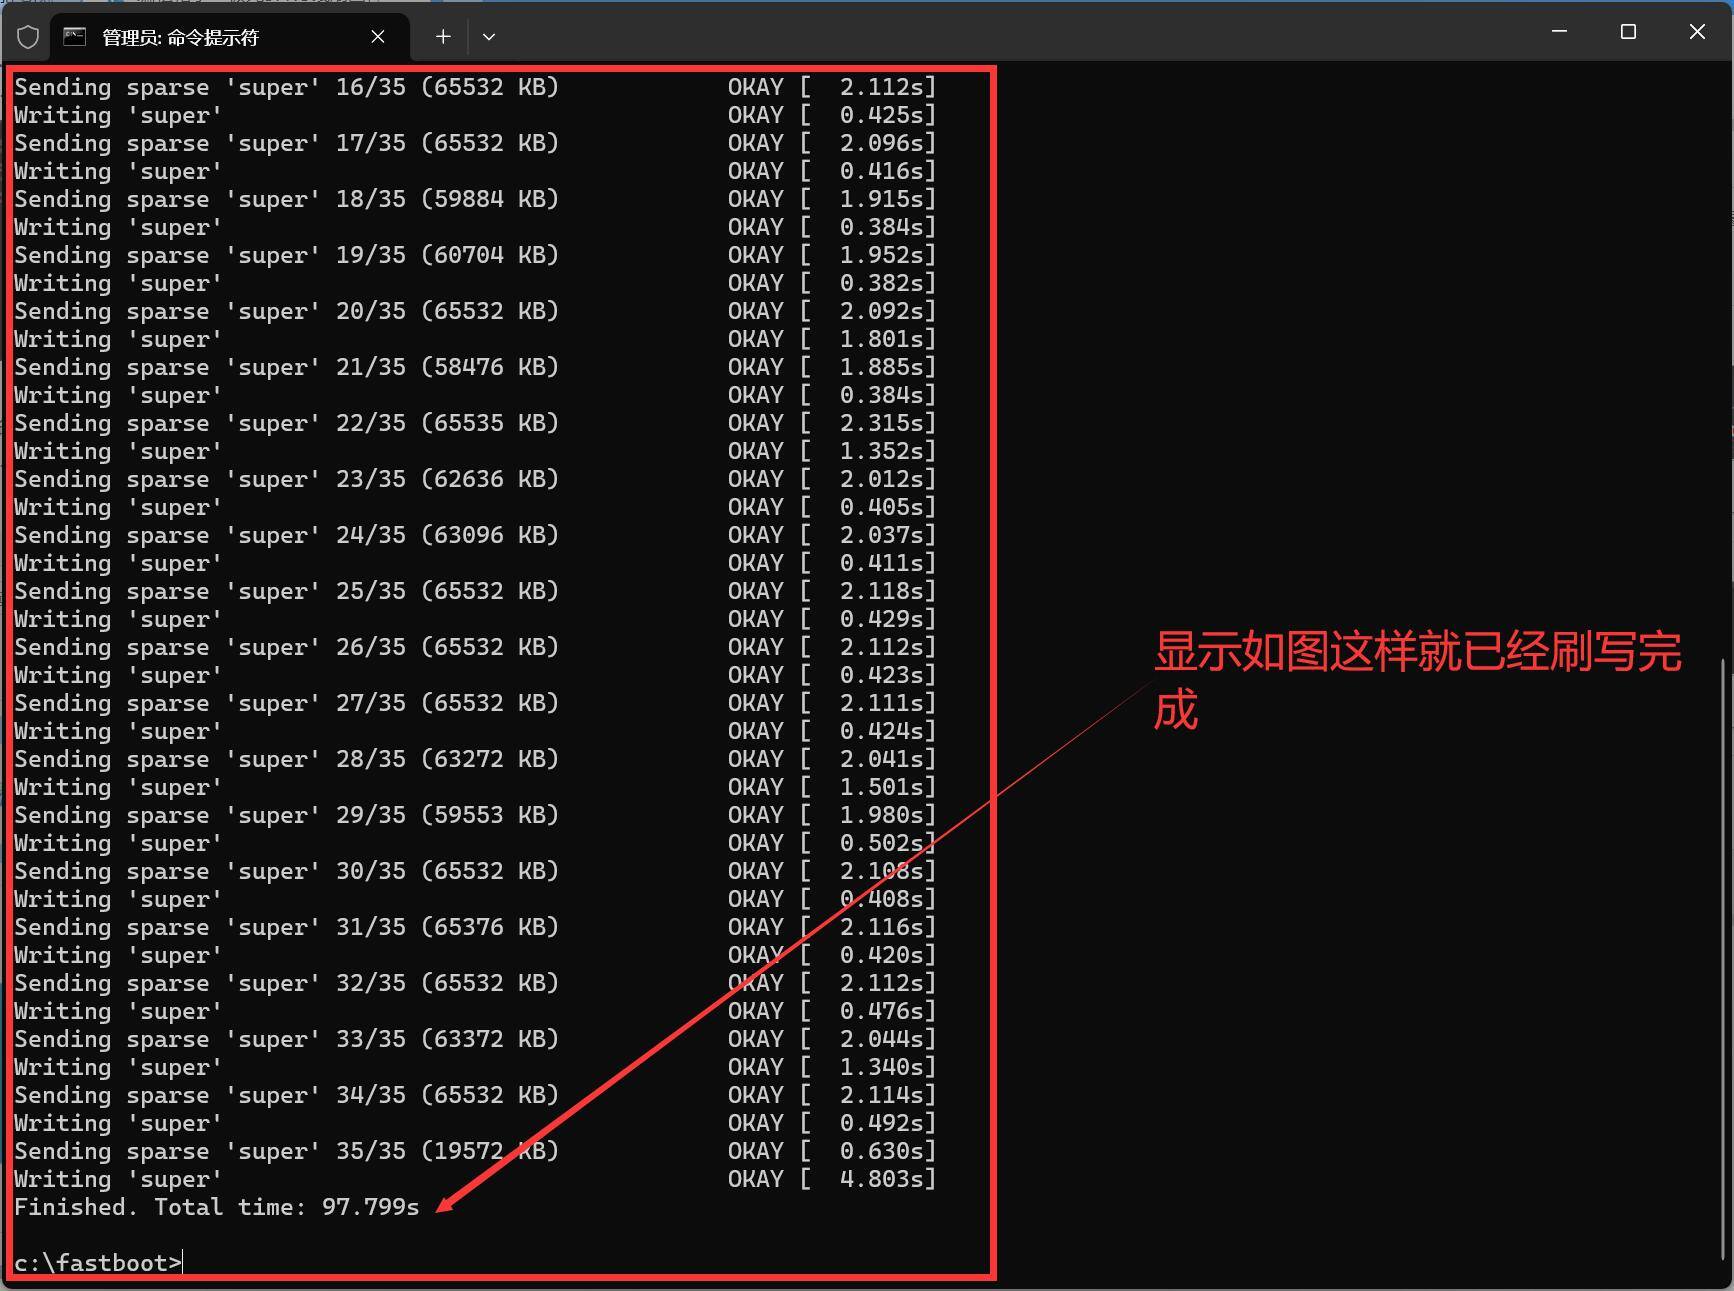This screenshot has width=1734, height=1291.
Task: Click the 'OKAY [ 1.501s]' result
Action: (x=832, y=787)
